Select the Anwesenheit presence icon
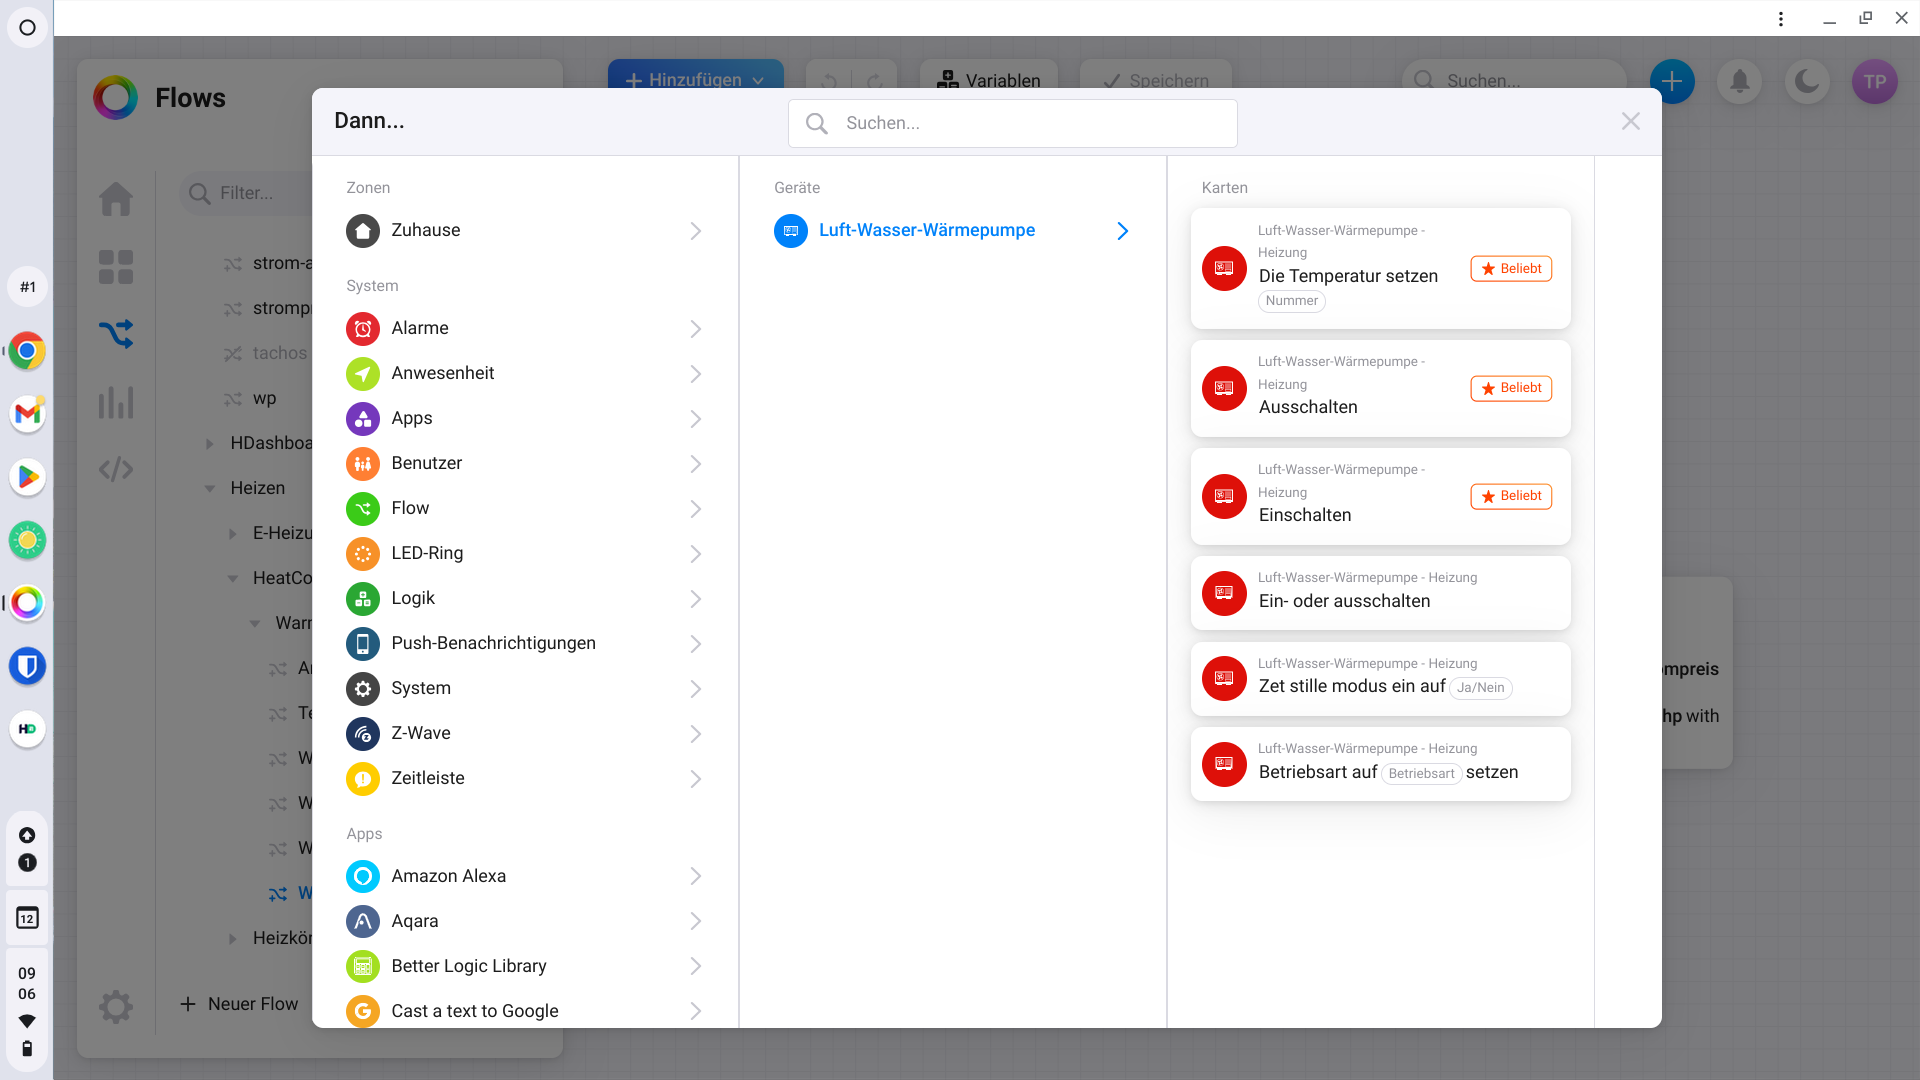 [x=363, y=373]
